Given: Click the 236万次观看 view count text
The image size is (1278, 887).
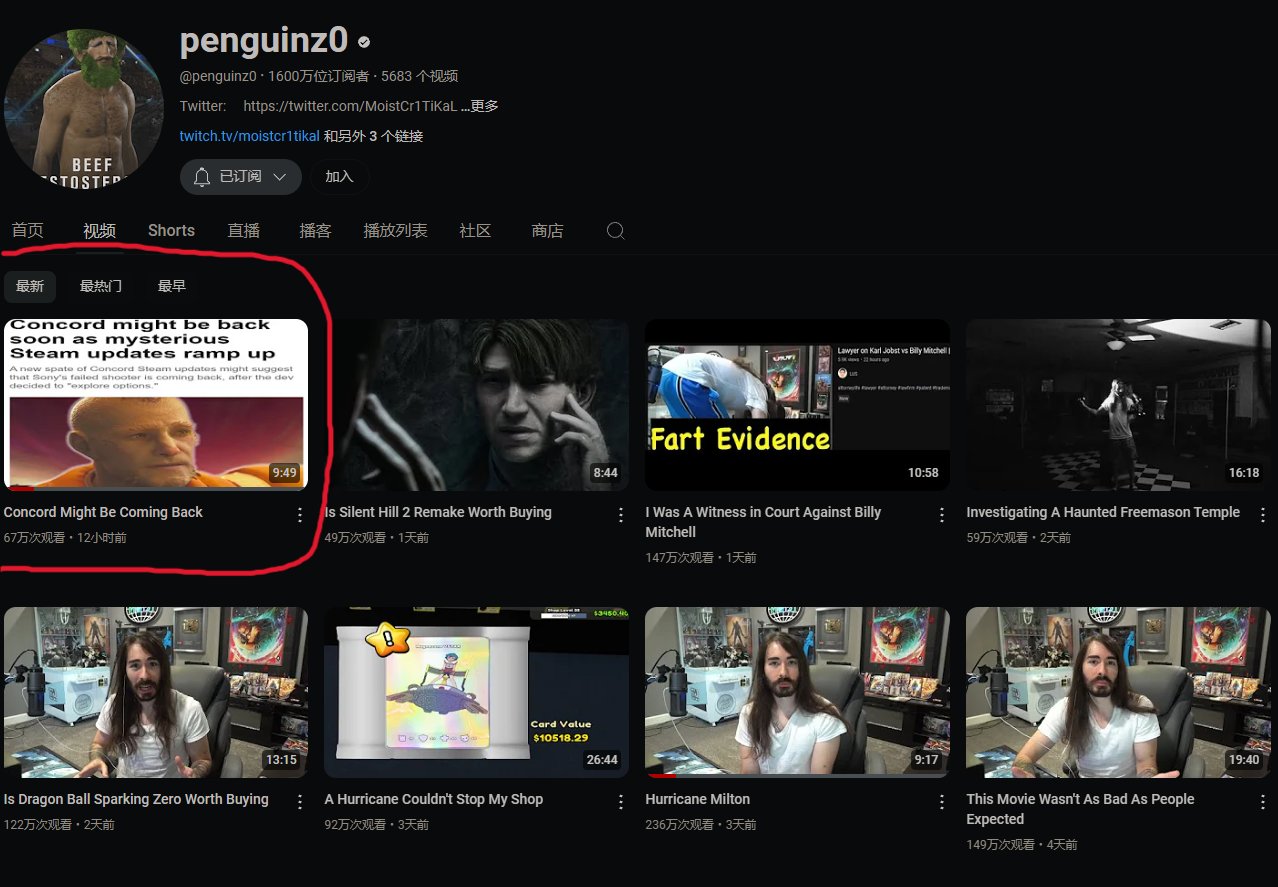Looking at the screenshot, I should [680, 825].
